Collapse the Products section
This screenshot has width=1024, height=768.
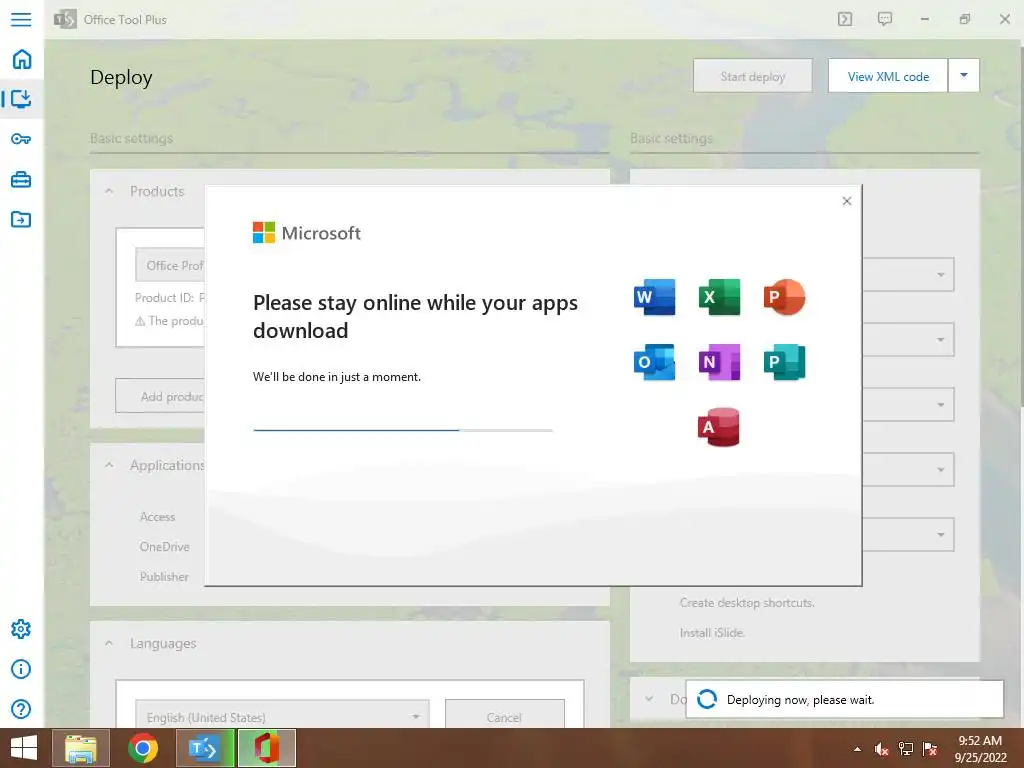(109, 191)
